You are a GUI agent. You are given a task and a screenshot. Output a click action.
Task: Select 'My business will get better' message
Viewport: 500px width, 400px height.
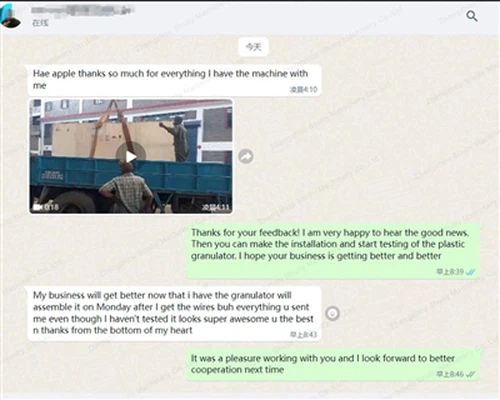tap(174, 313)
